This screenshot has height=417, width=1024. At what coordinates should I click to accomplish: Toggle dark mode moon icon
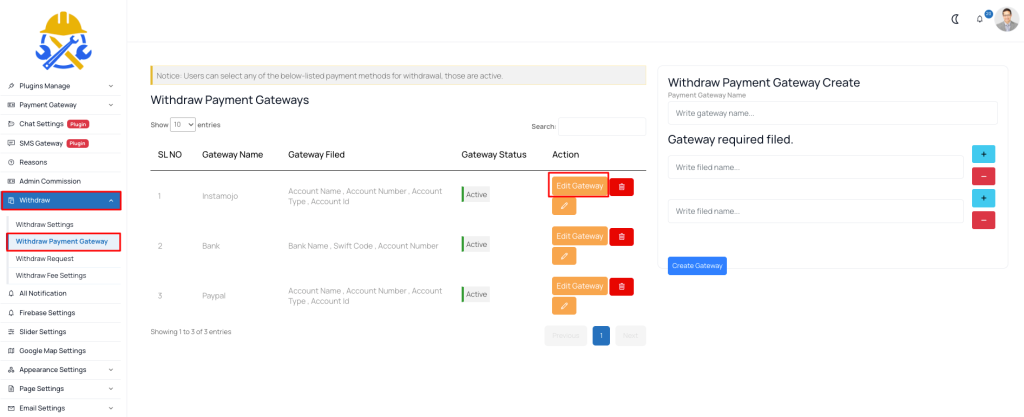(955, 20)
